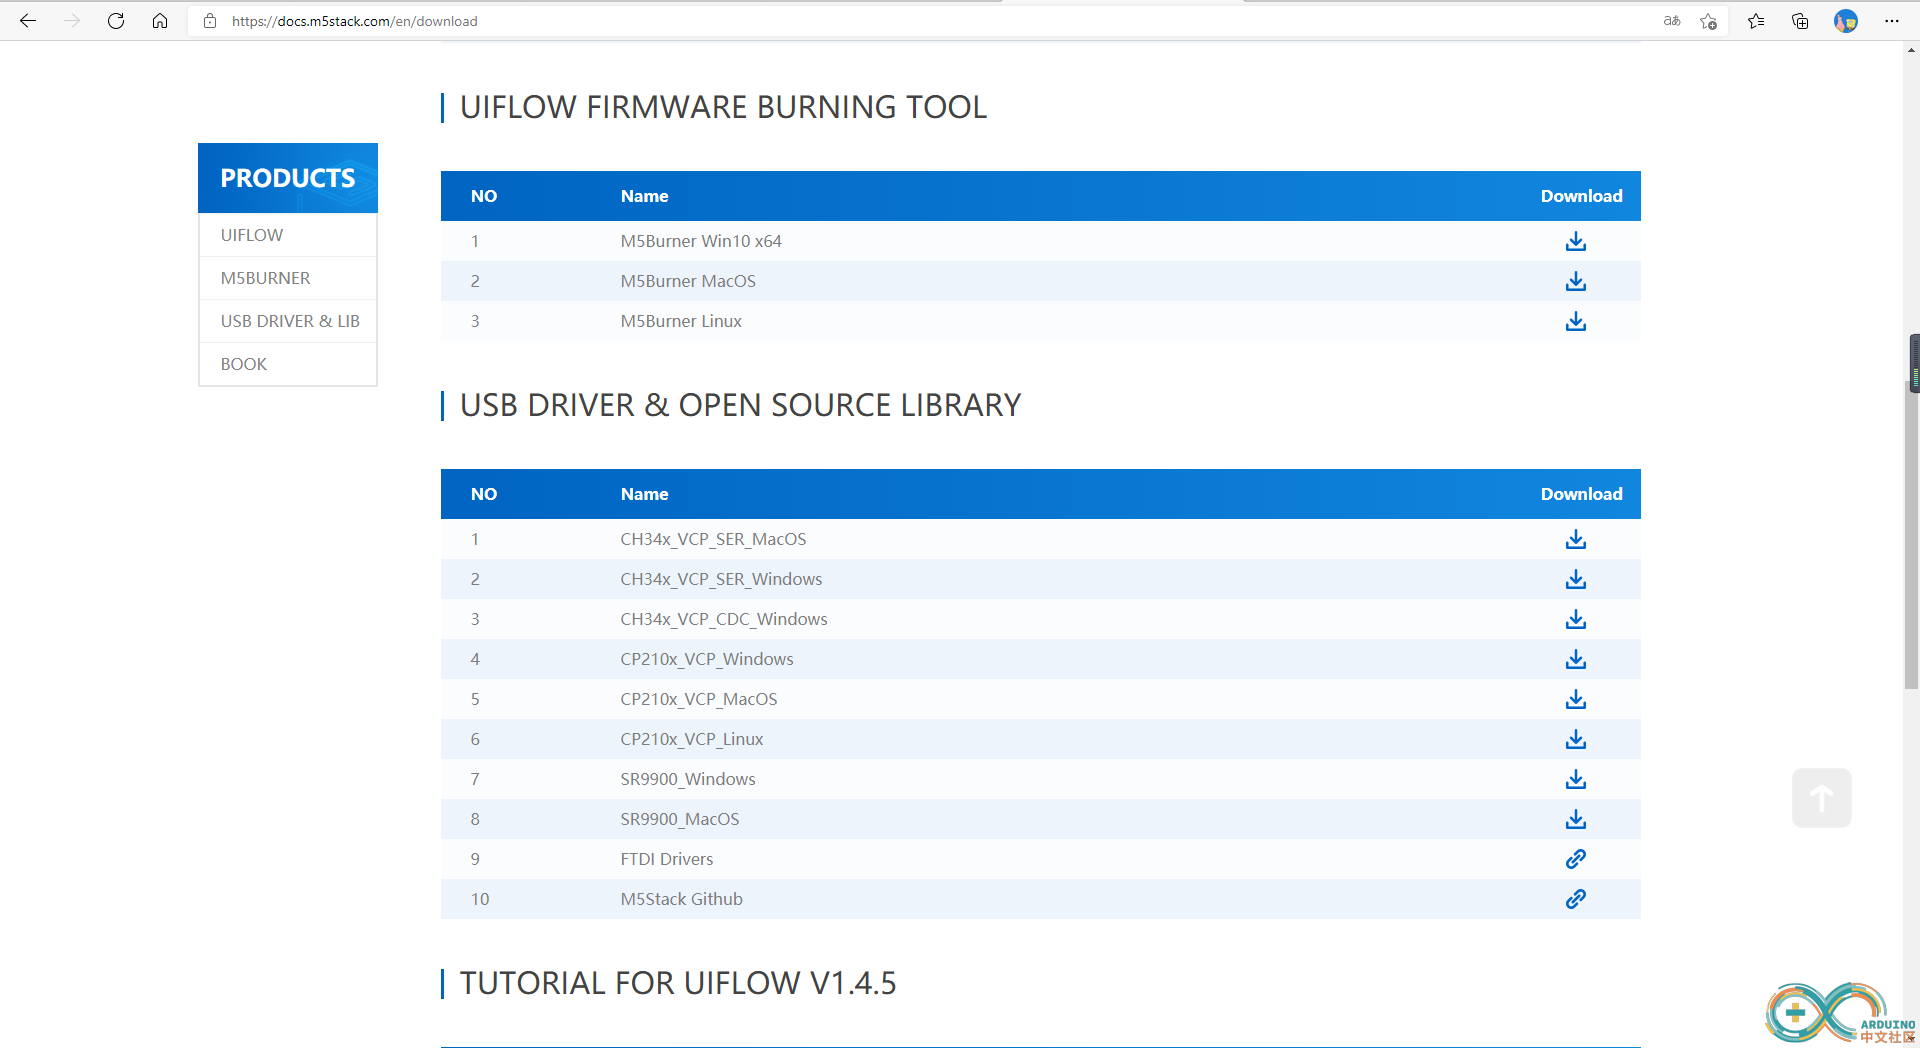This screenshot has width=1920, height=1048.
Task: Open the browser profile avatar
Action: click(1846, 21)
